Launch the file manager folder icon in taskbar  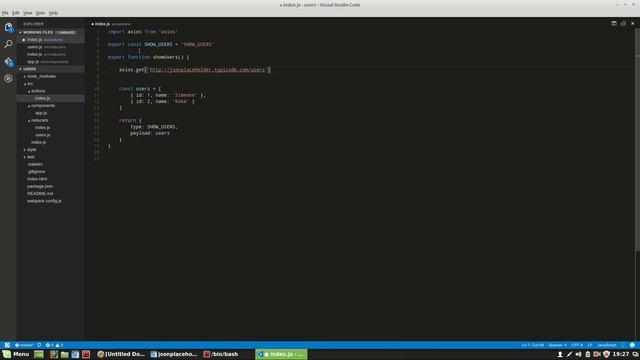(64, 354)
